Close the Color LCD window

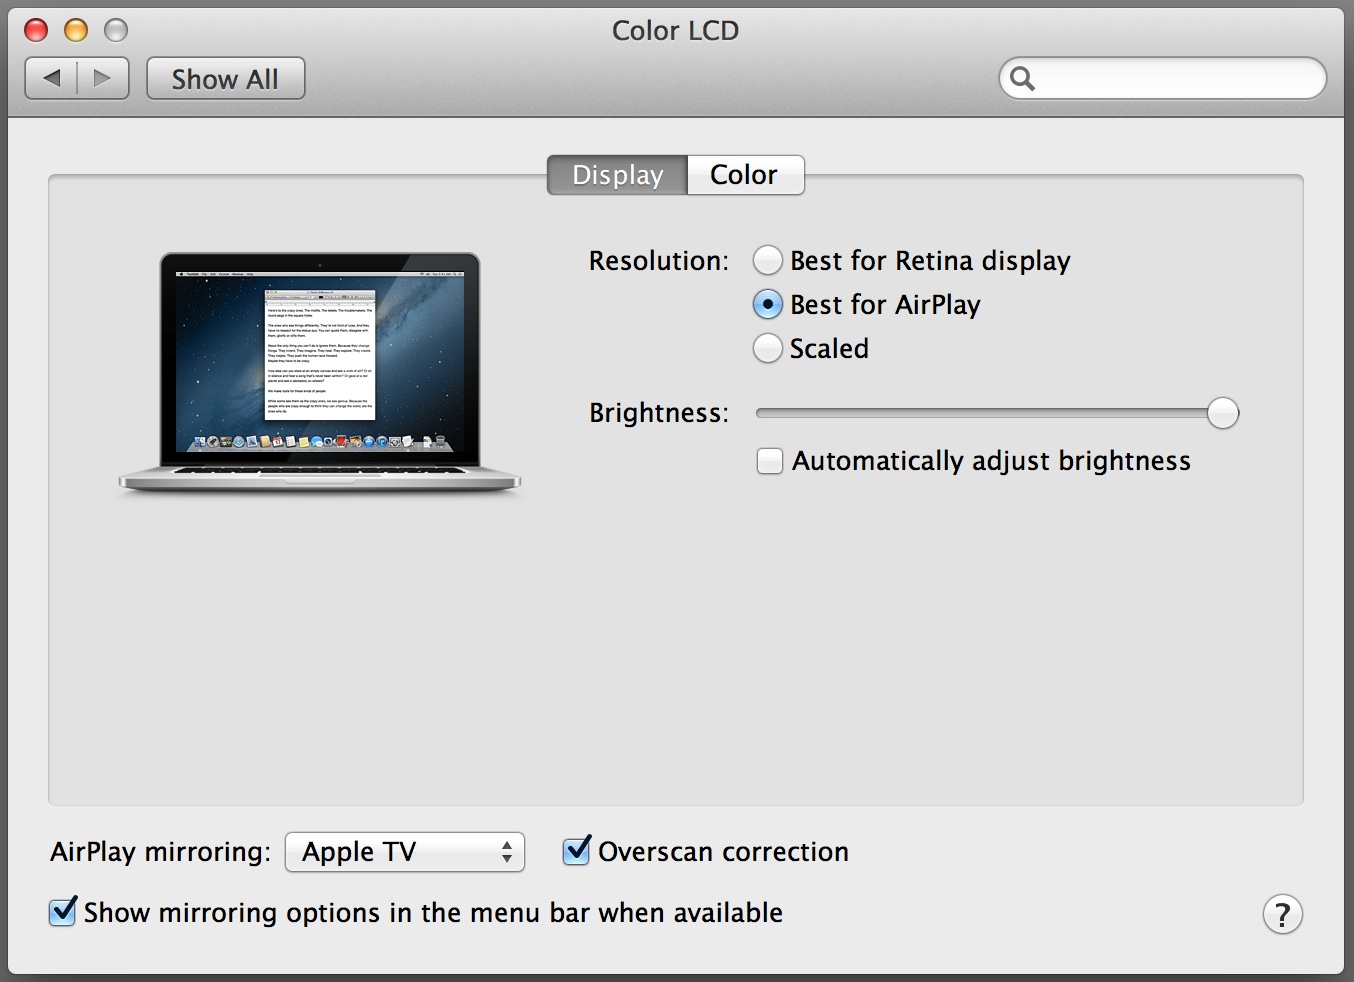(36, 30)
